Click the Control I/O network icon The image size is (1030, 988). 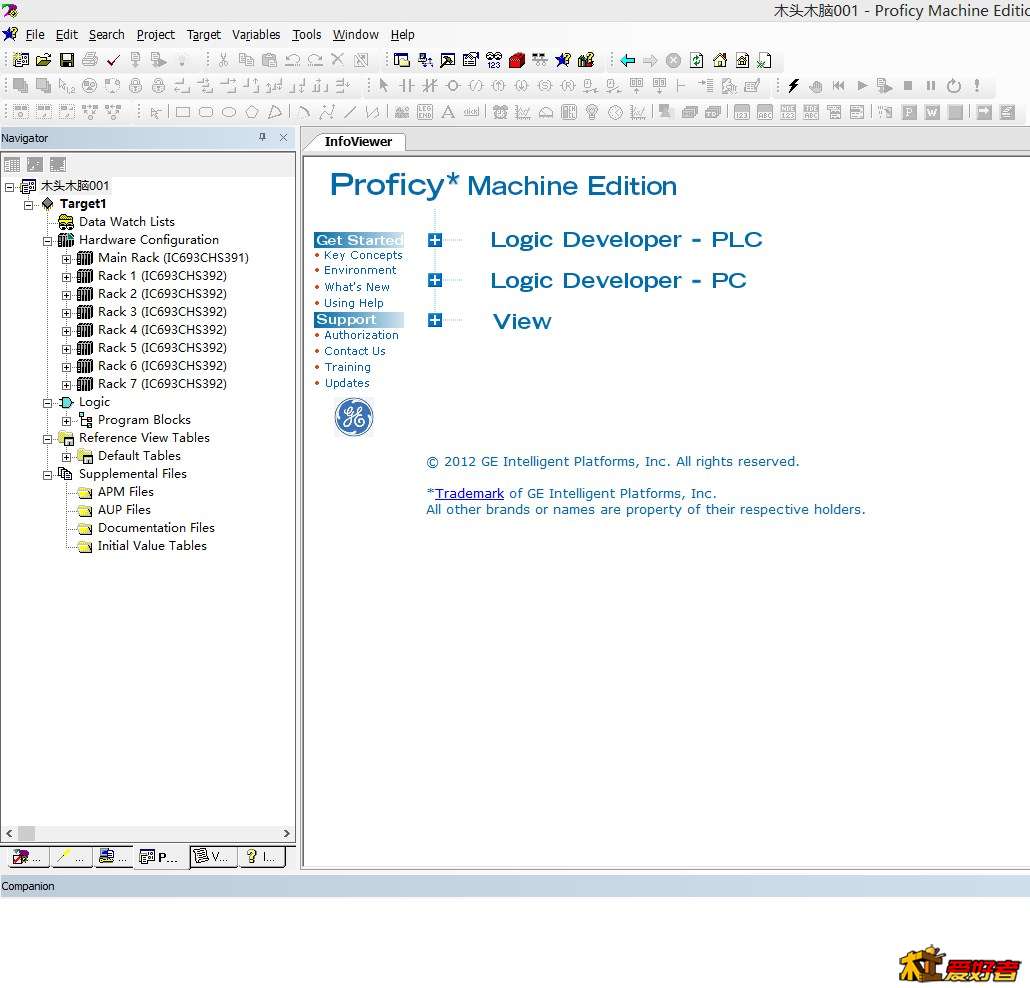[x=424, y=60]
